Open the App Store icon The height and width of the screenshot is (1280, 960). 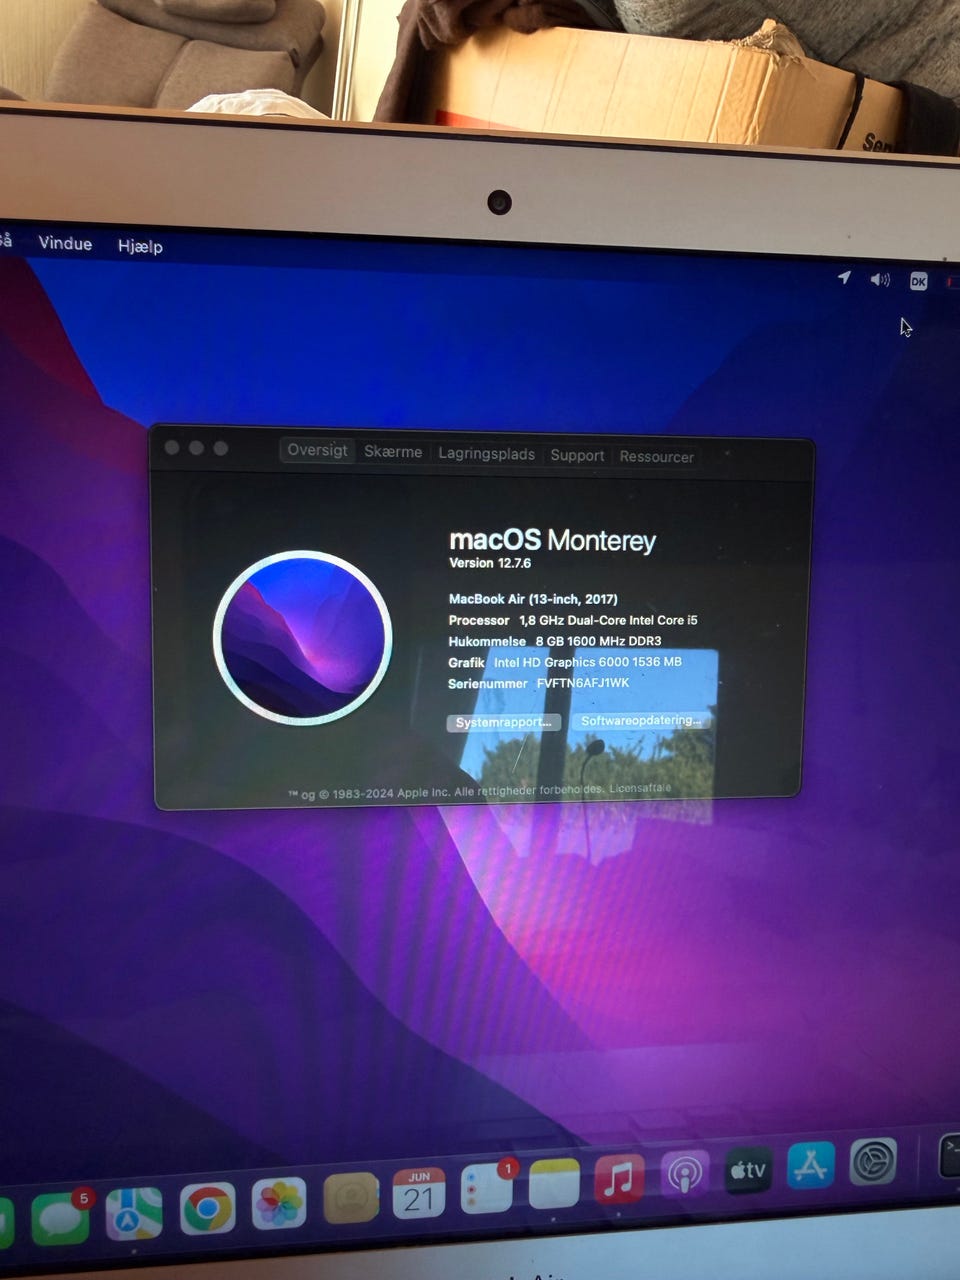coord(811,1165)
